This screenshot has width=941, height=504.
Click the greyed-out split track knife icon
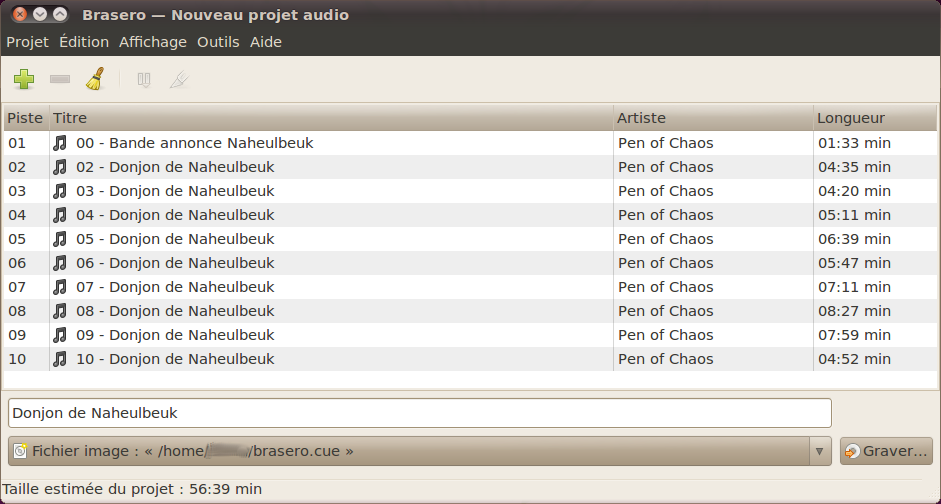coord(178,79)
